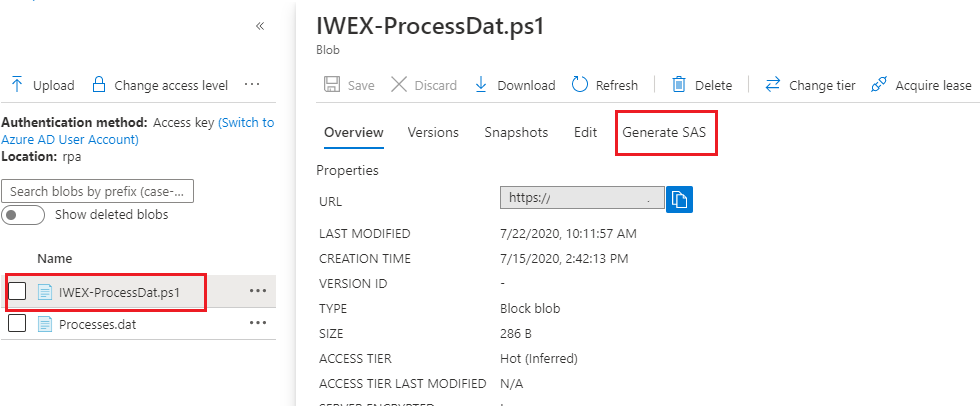Open more options for IWEX-ProcessDat.ps1
Screen dimensions: 980x406
258,291
